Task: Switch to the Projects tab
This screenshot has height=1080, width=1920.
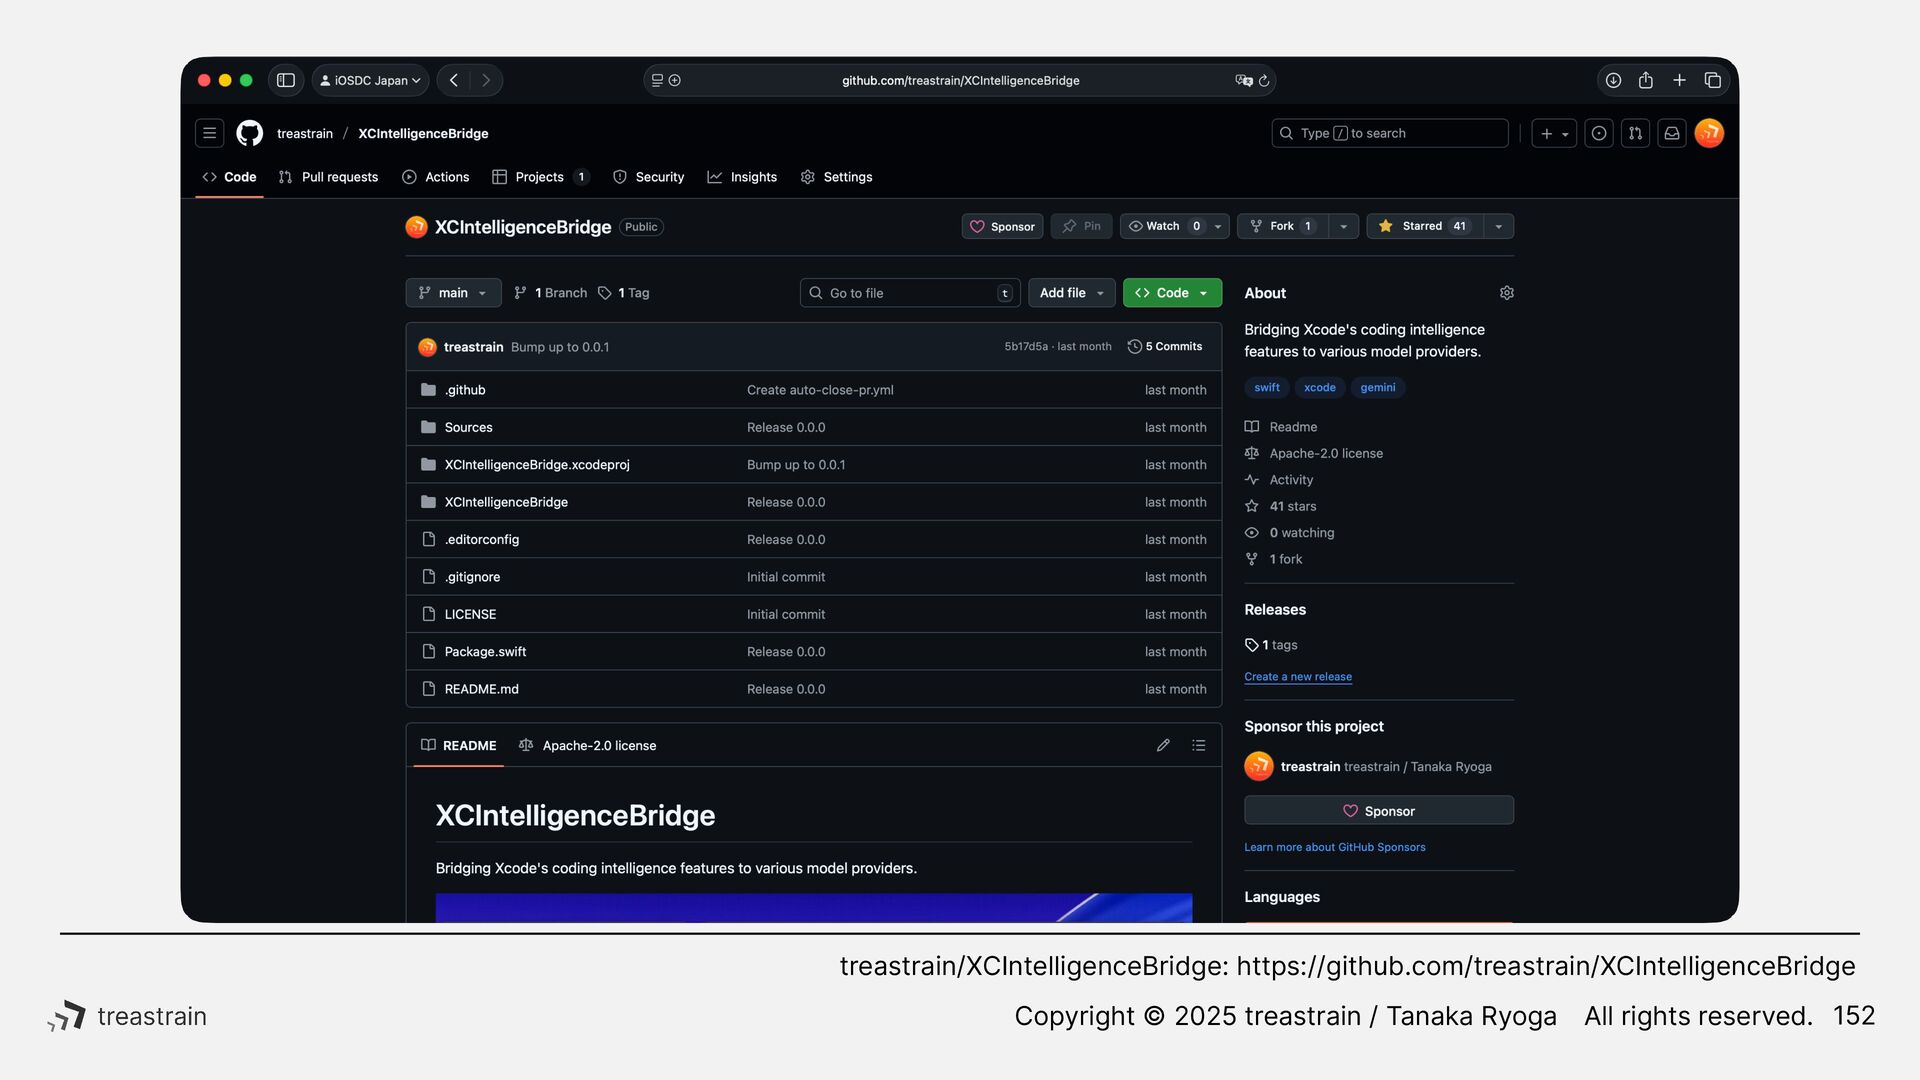Action: (x=540, y=177)
